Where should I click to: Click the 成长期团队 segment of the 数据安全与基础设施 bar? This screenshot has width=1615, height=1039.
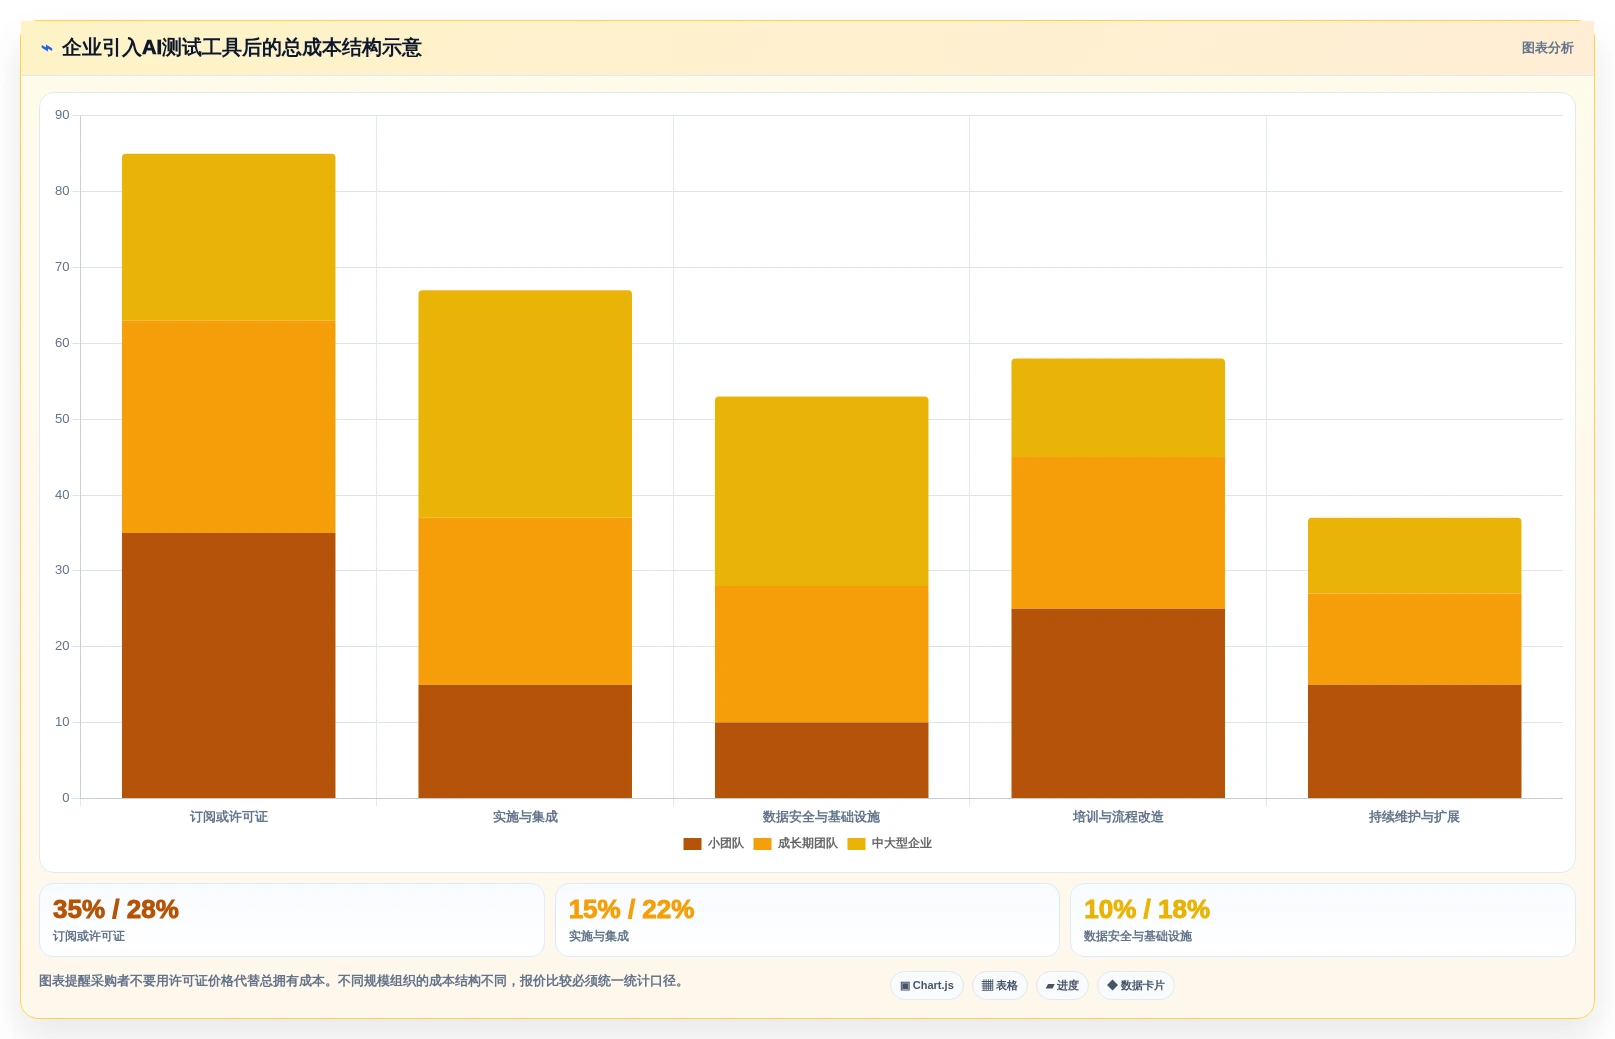[822, 654]
